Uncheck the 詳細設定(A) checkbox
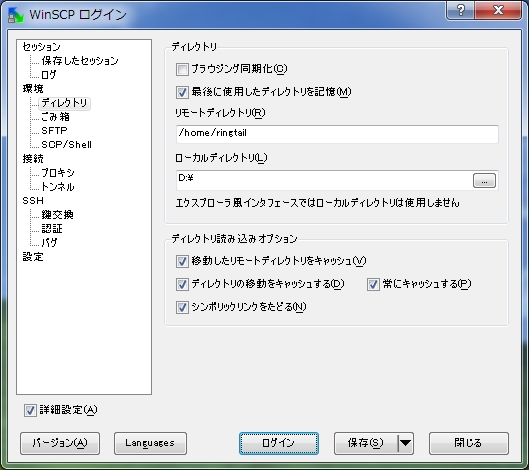 coord(30,410)
